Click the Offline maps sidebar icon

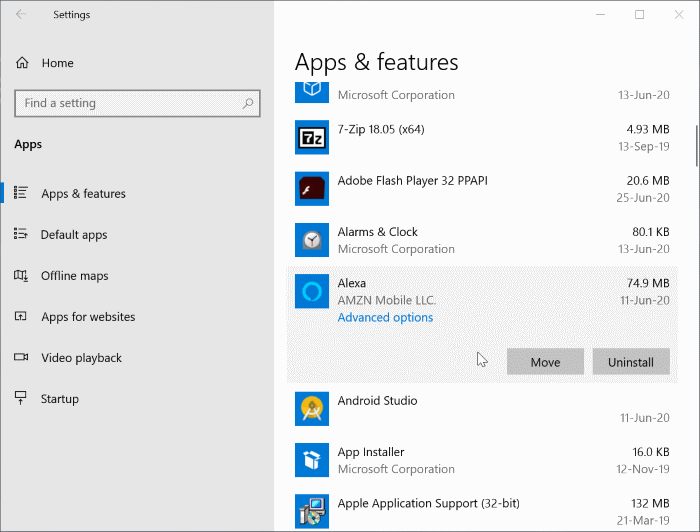[21, 275]
